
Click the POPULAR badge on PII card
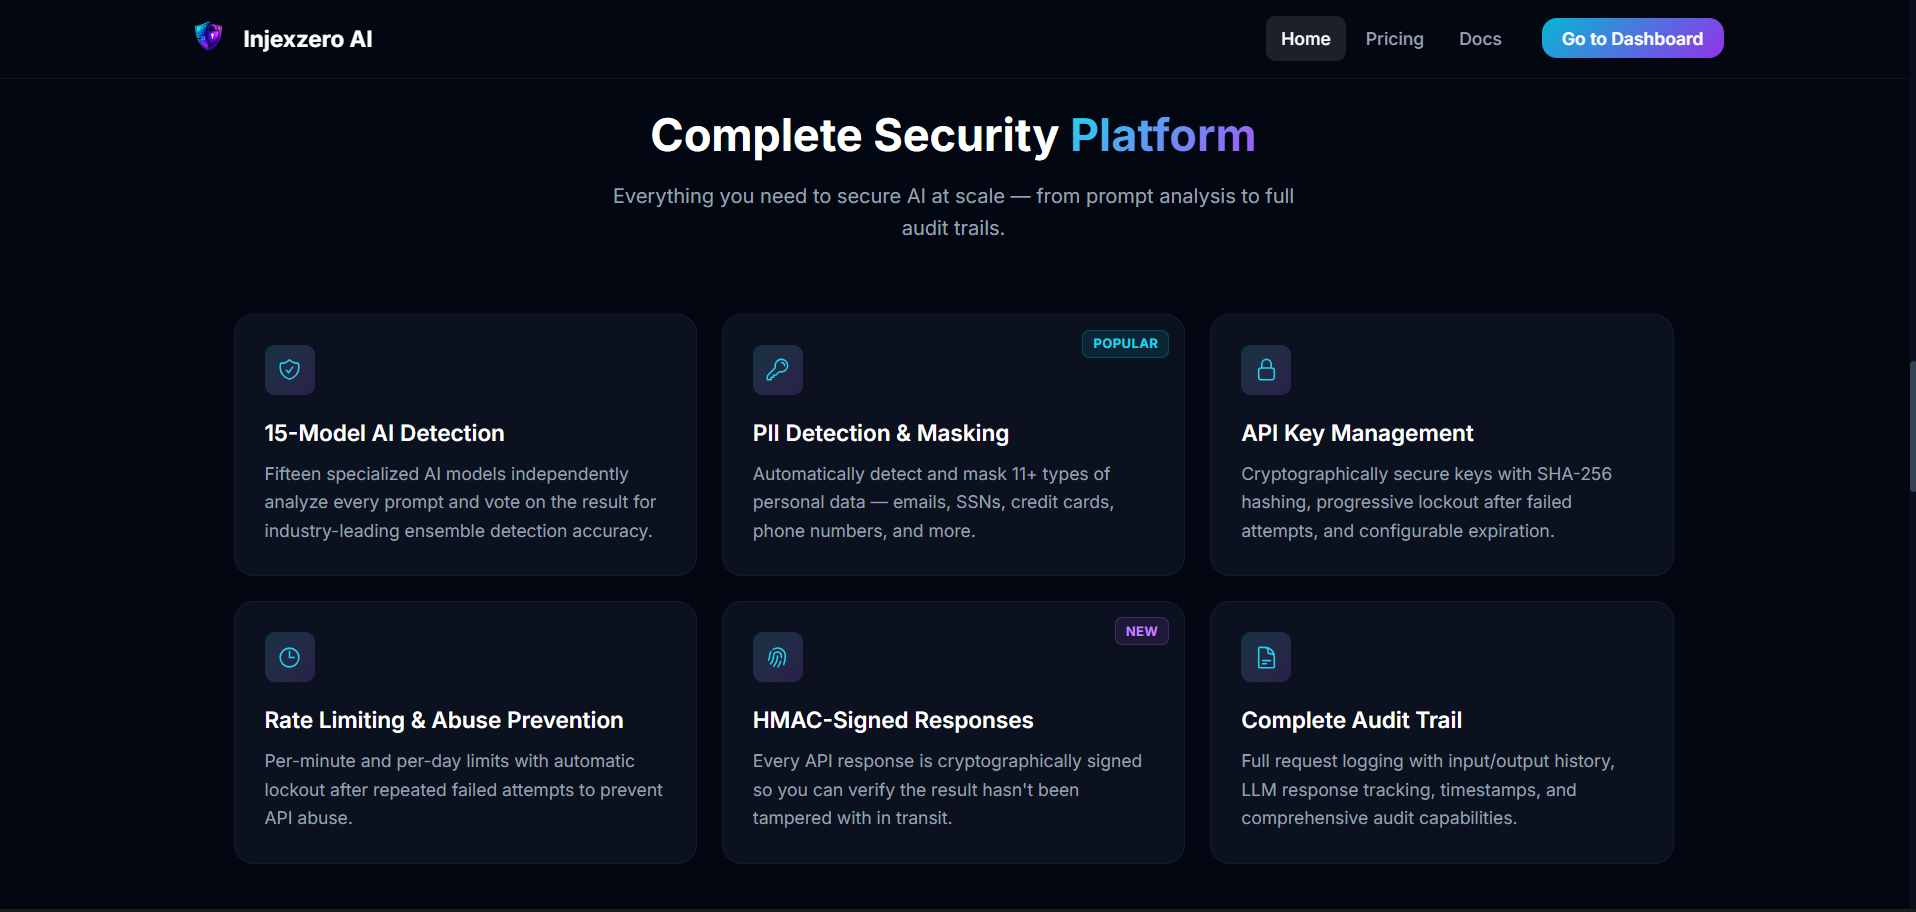(1125, 343)
